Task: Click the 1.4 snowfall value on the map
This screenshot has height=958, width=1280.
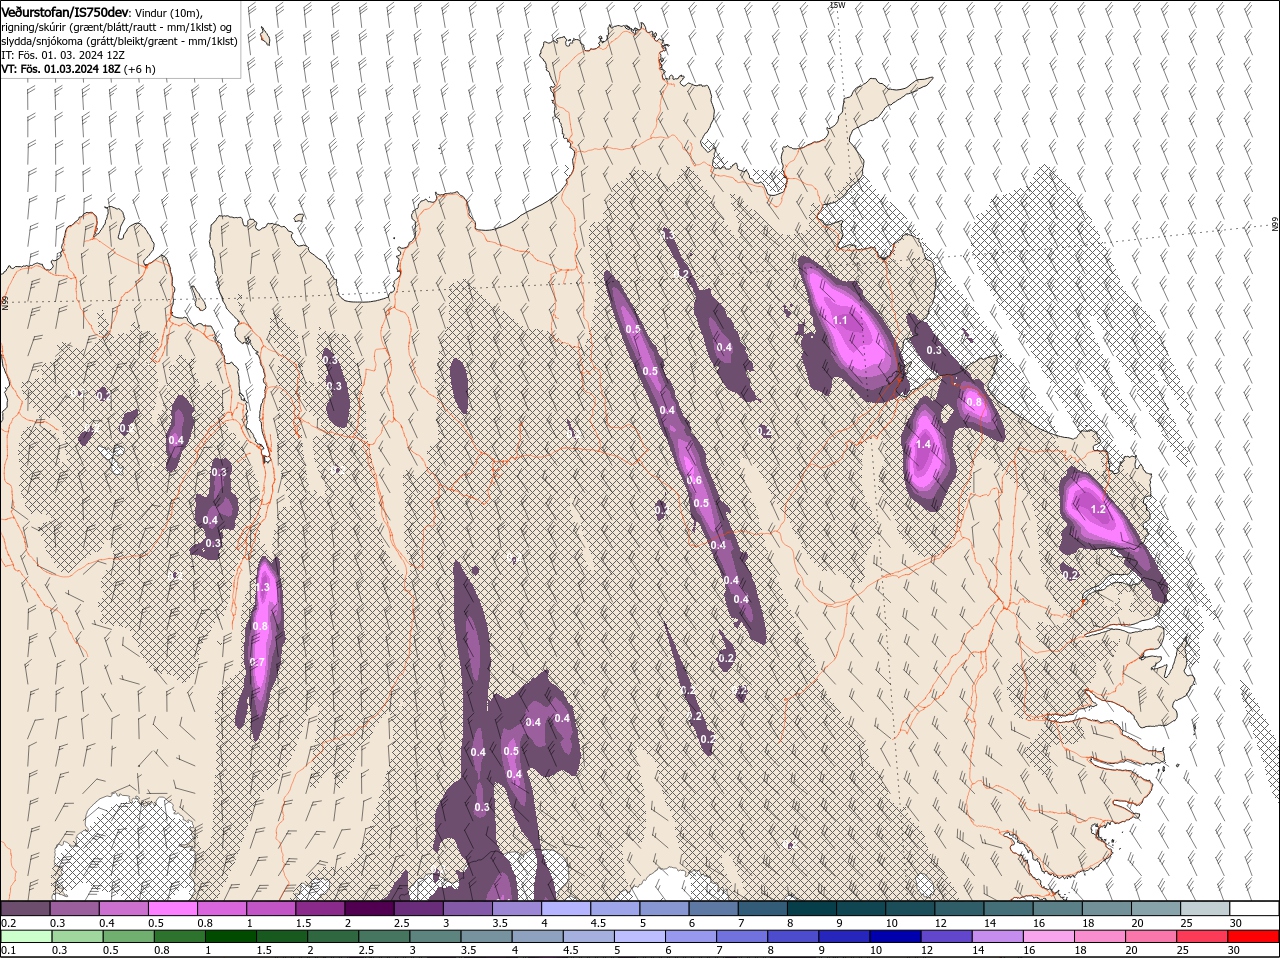Action: 923,444
